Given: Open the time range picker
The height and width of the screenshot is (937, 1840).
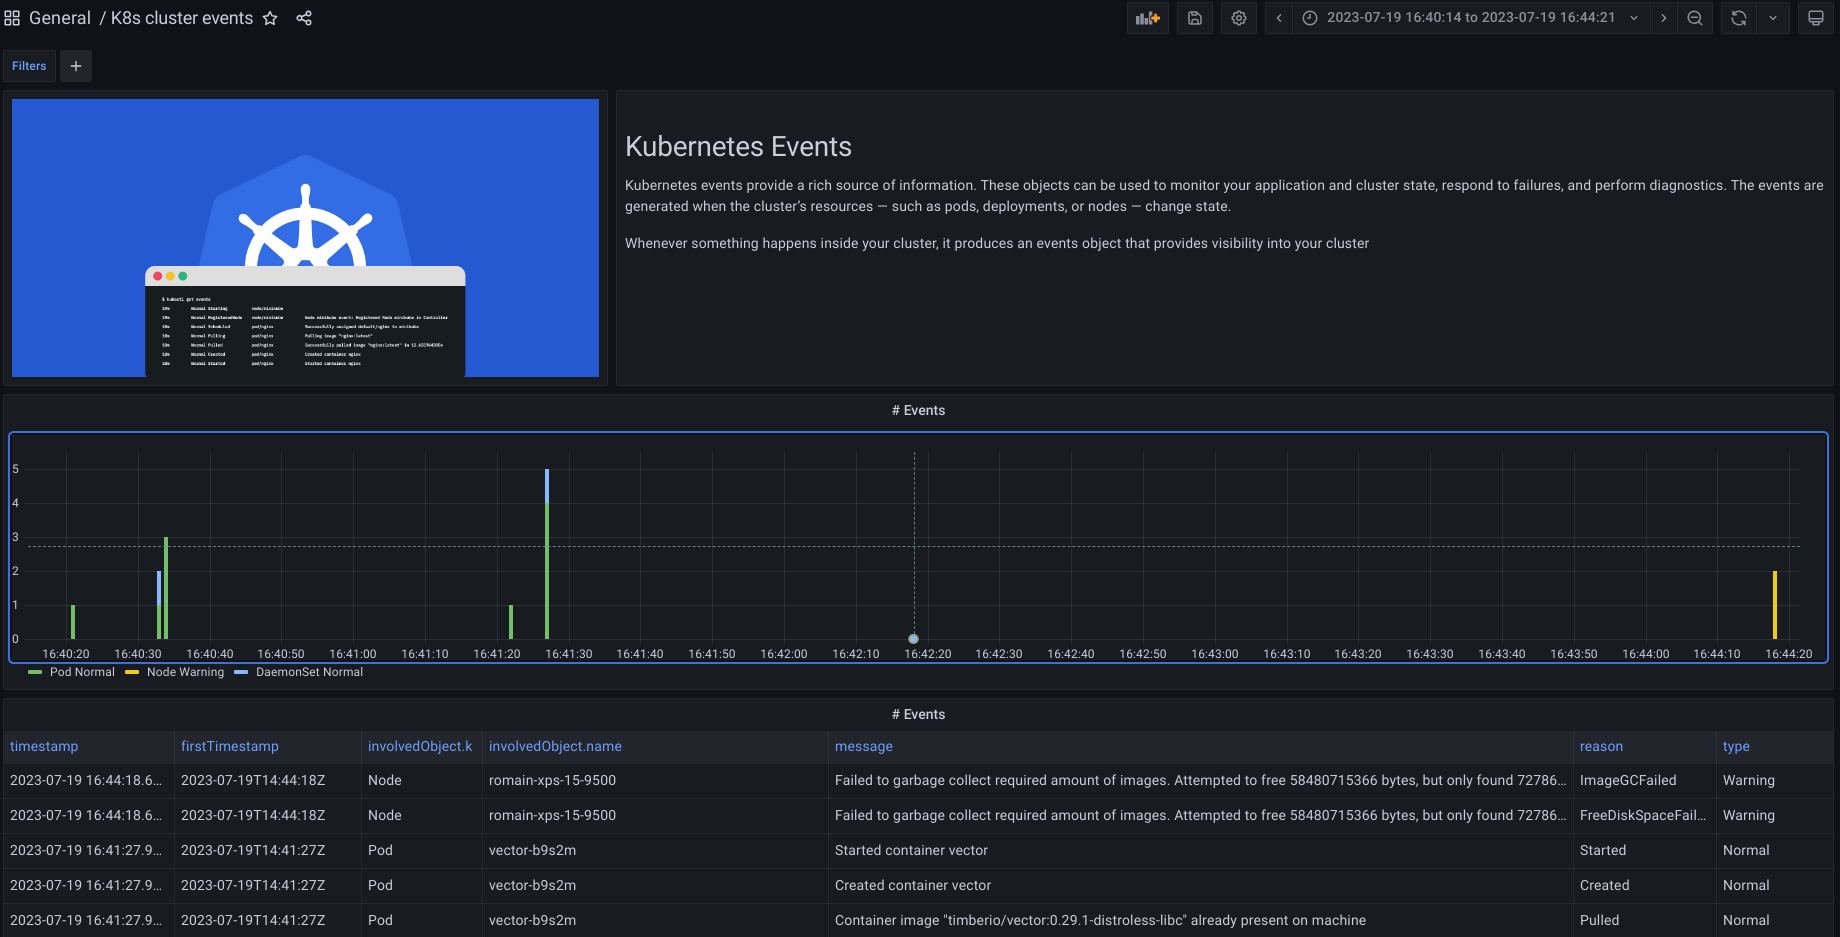Looking at the screenshot, I should coord(1470,18).
